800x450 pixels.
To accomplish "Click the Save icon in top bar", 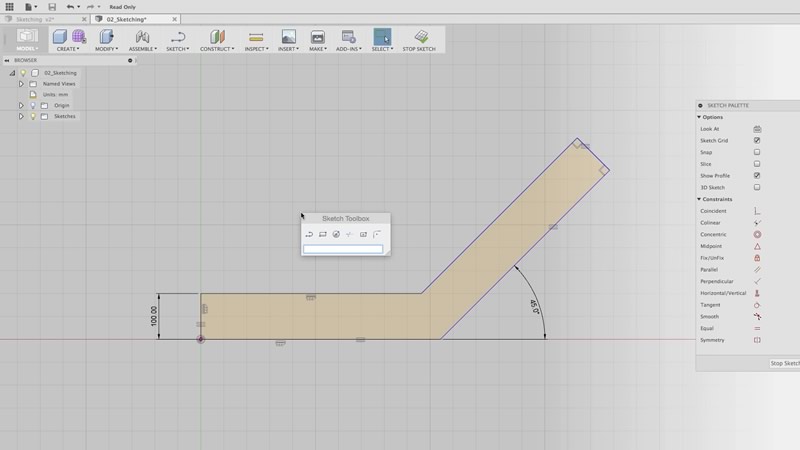I will [52, 7].
